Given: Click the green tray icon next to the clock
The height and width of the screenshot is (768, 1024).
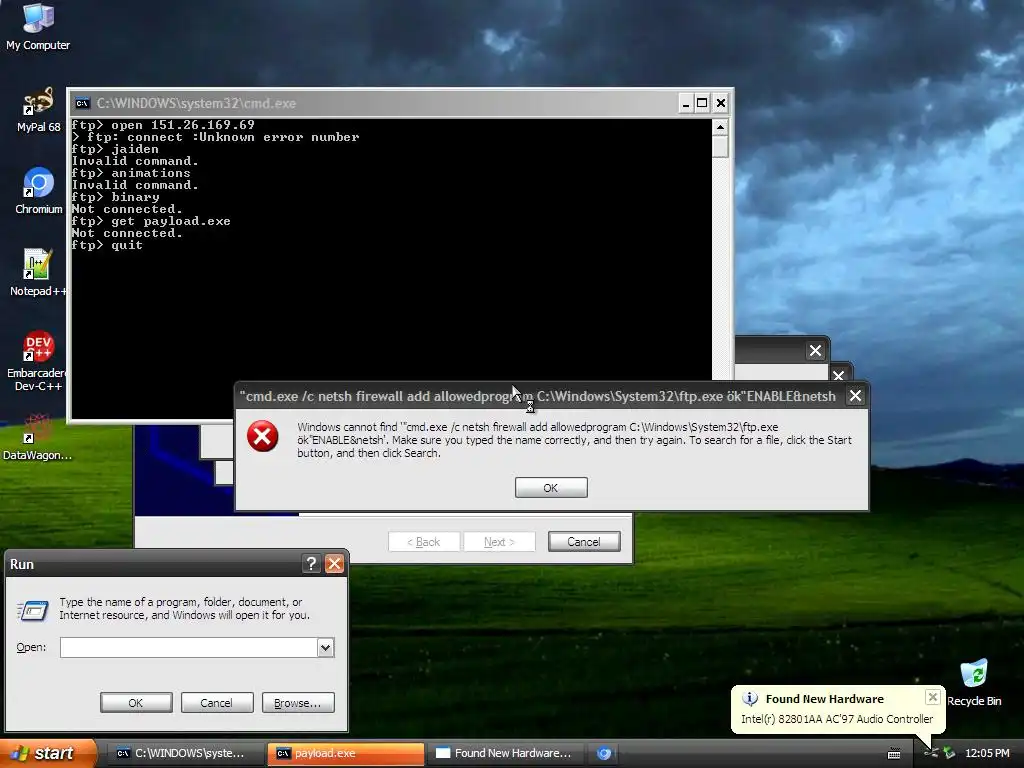Looking at the screenshot, I should 950,754.
